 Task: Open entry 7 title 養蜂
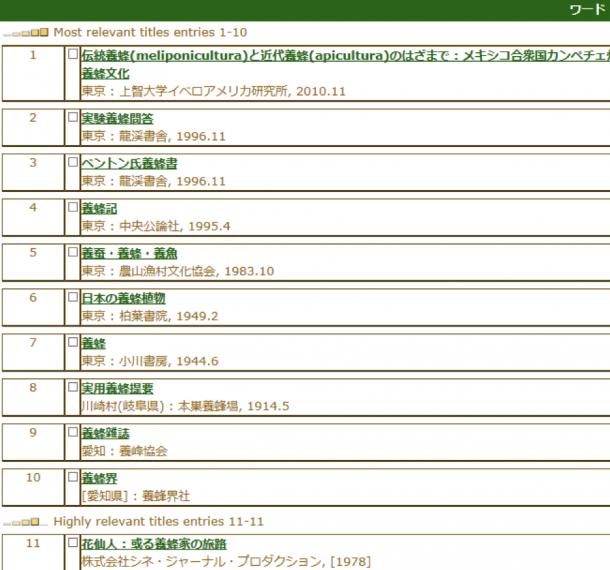(x=93, y=344)
